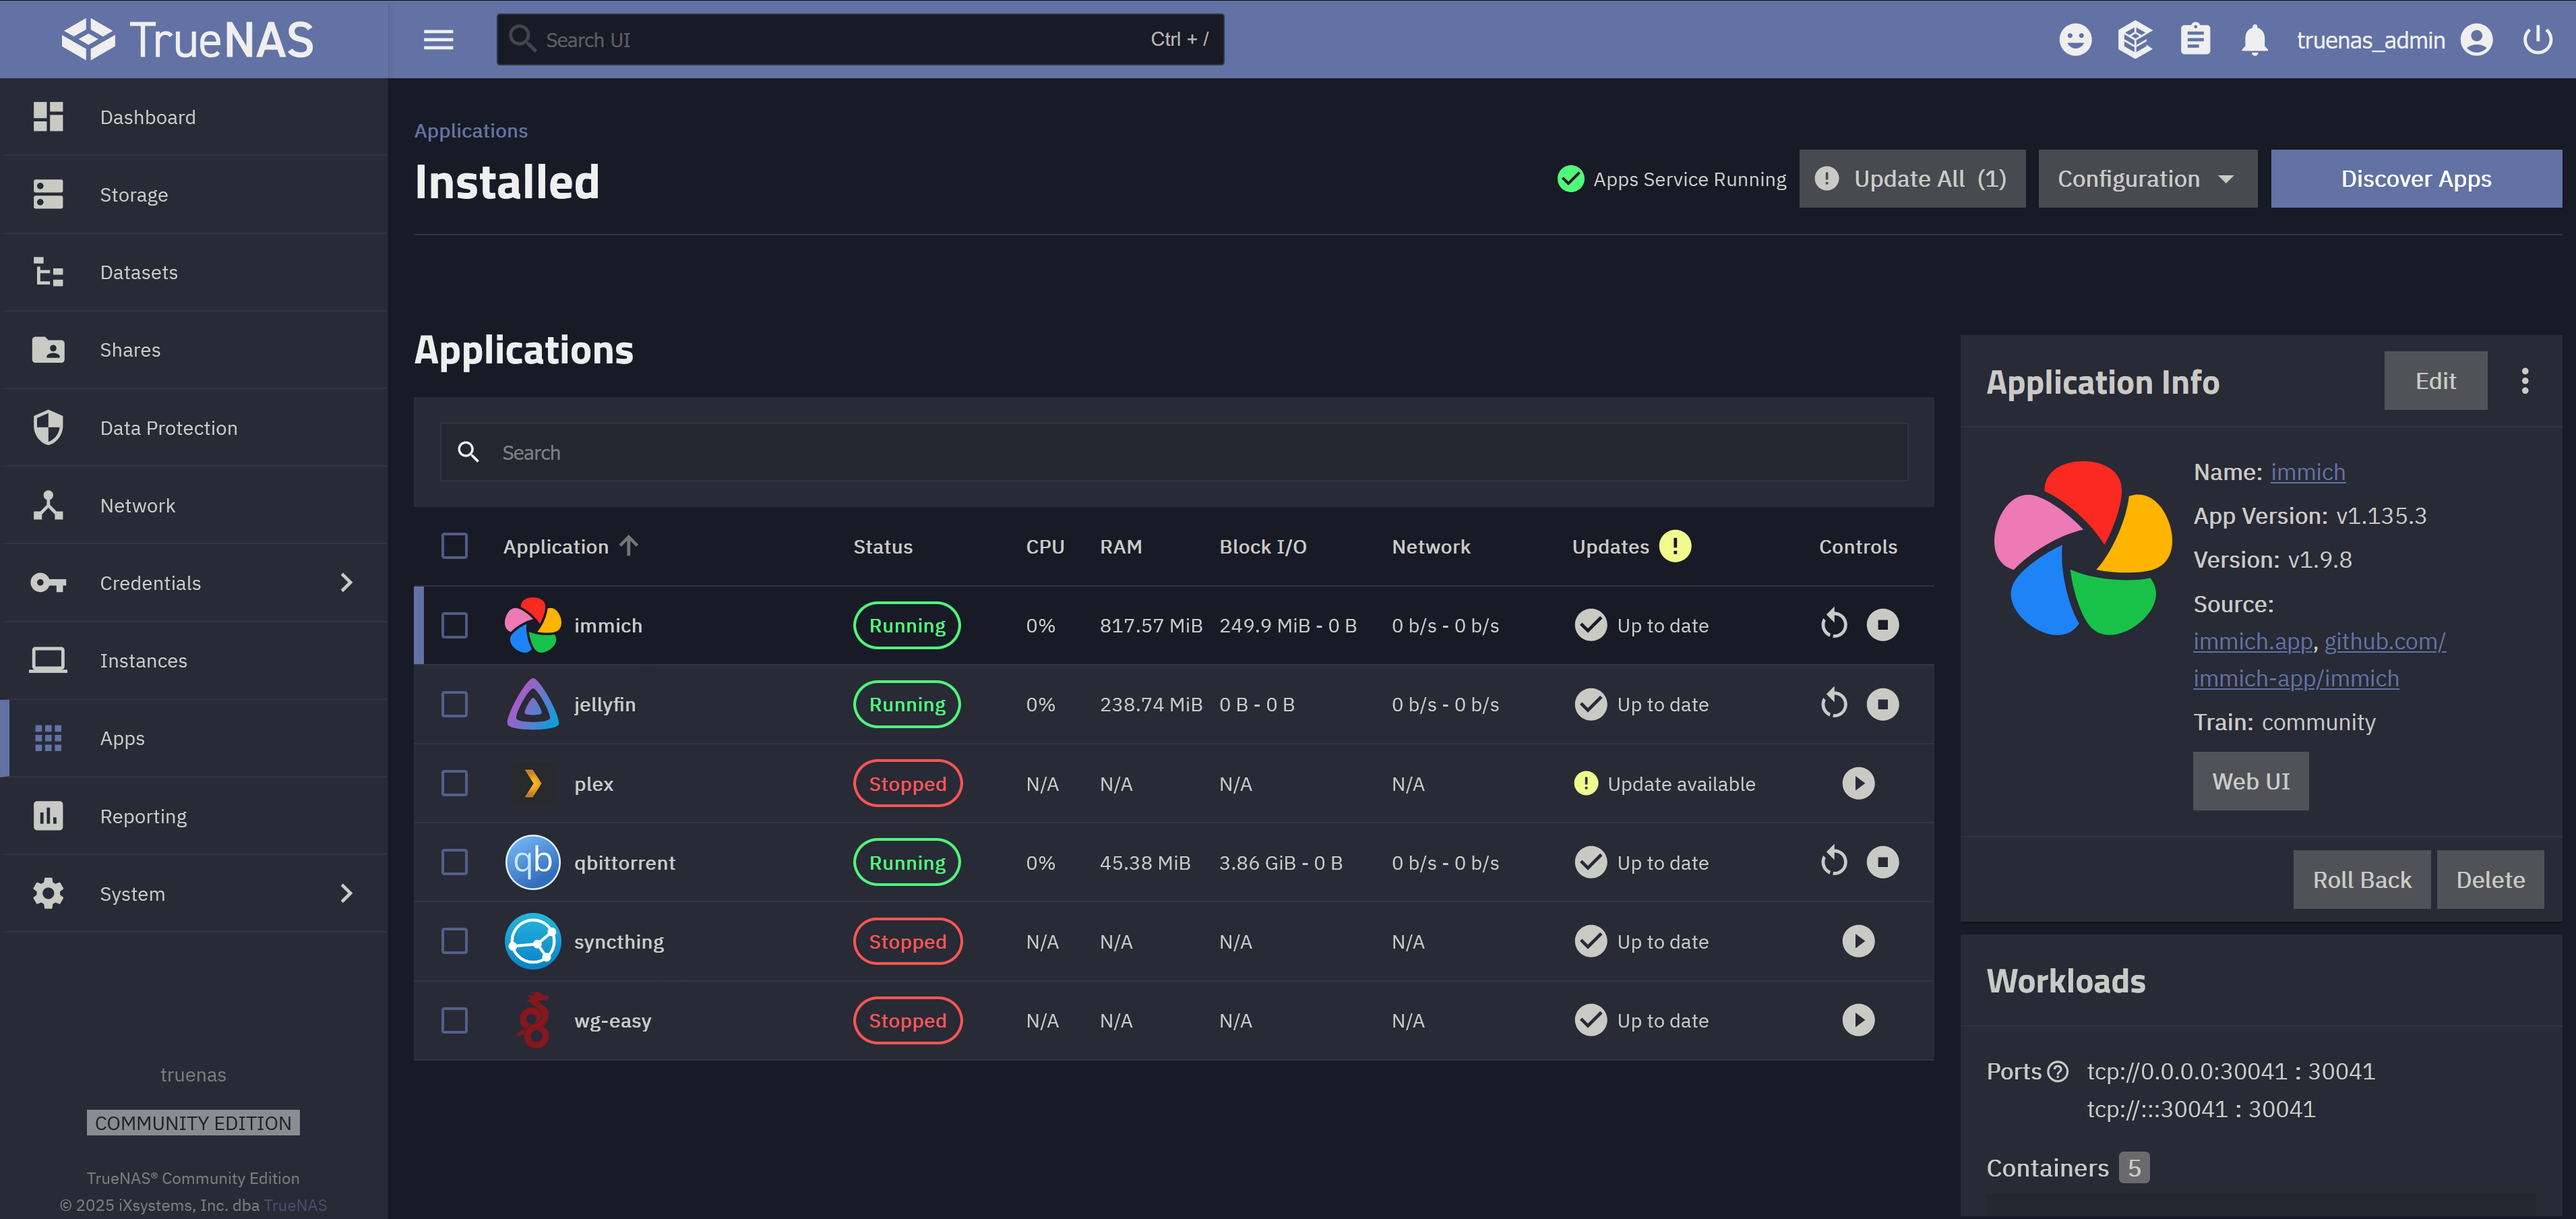Toggle the sidebar hamburger menu
Viewport: 2576px width, 1219px height.
coord(438,40)
